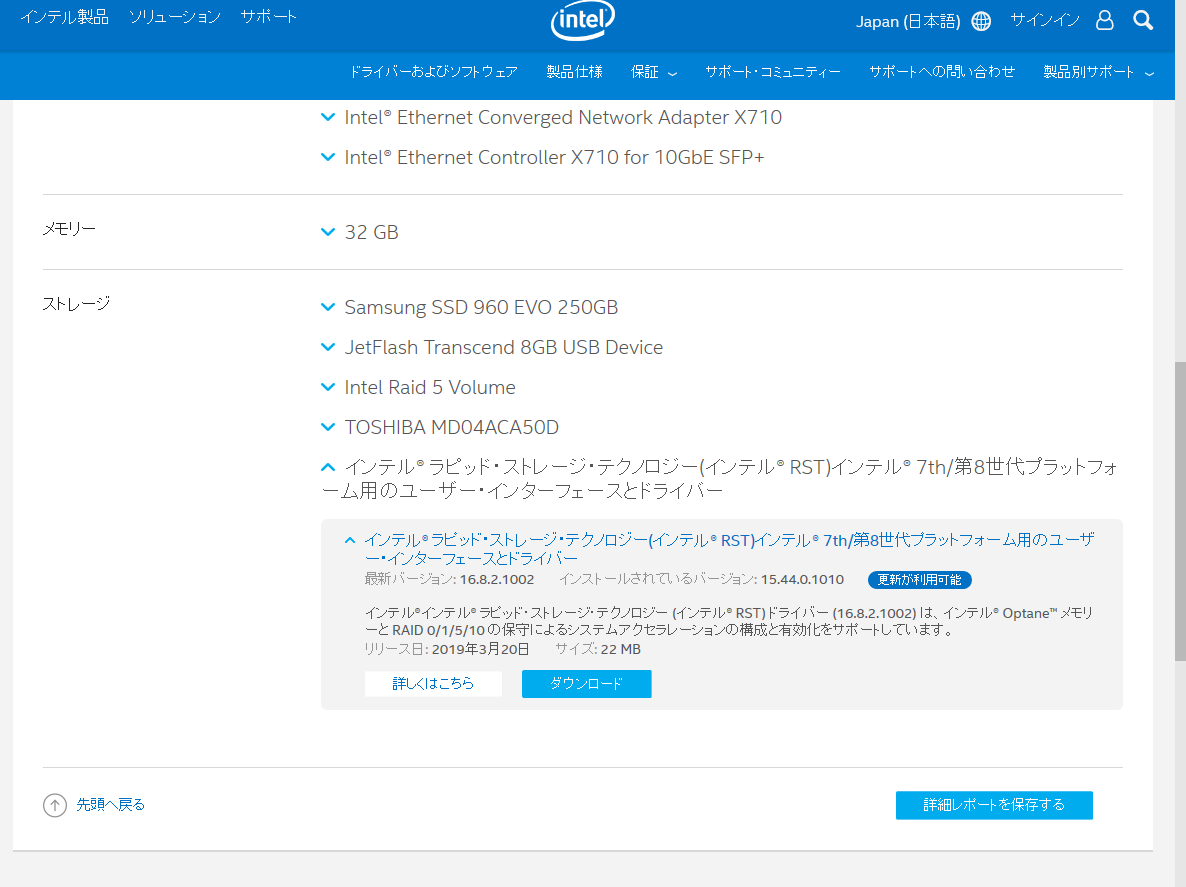The height and width of the screenshot is (887, 1186).
Task: Open 製品仕様 nav item
Action: coord(574,72)
